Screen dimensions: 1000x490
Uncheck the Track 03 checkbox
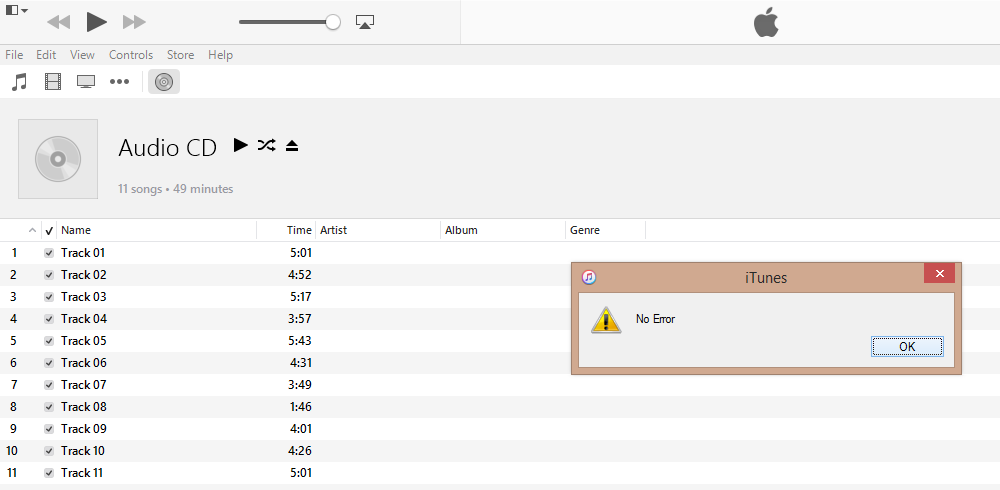point(49,297)
